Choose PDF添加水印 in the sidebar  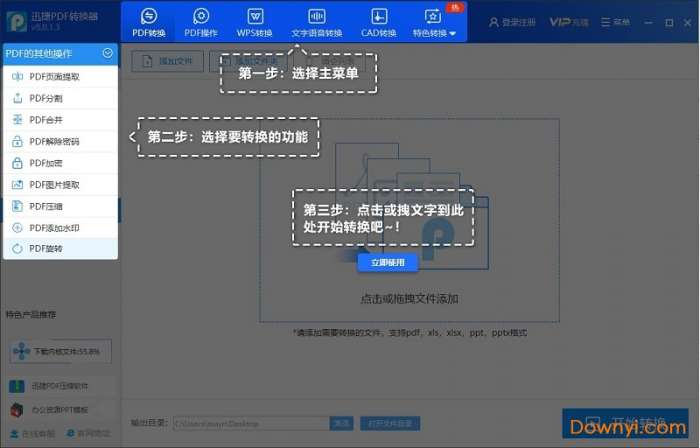pos(60,228)
